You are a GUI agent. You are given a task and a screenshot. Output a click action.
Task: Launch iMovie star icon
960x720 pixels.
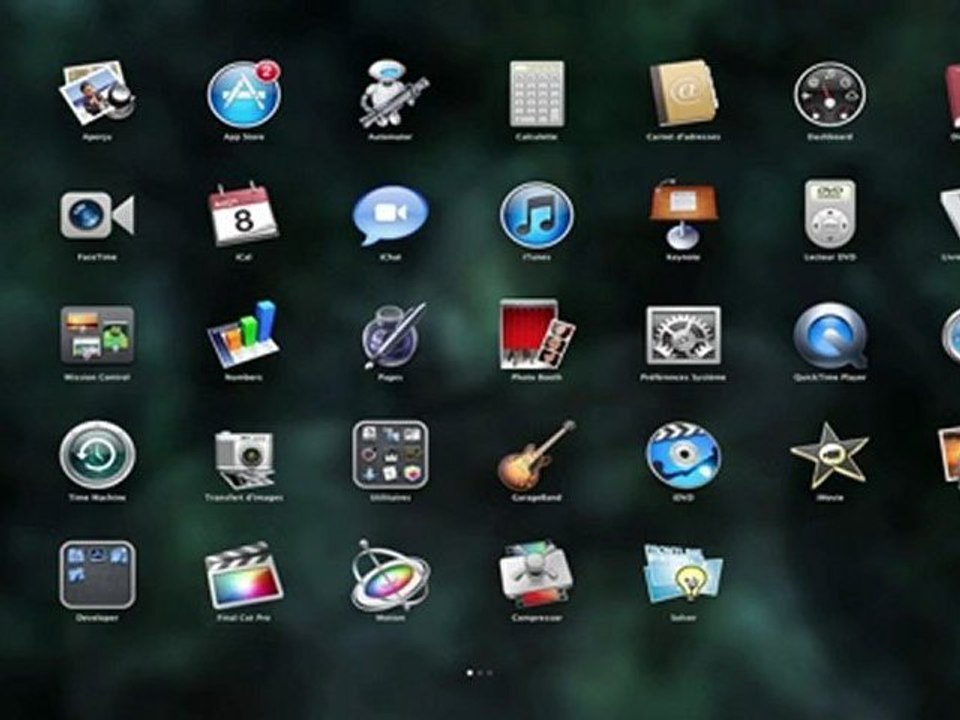click(830, 455)
